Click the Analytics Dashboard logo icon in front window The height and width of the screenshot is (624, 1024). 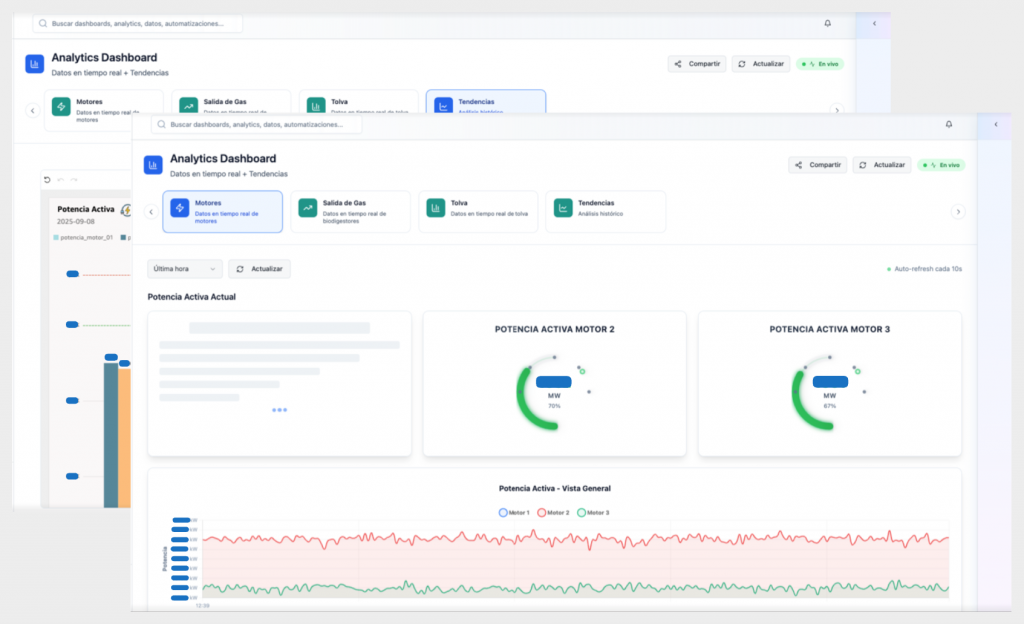[x=153, y=165]
